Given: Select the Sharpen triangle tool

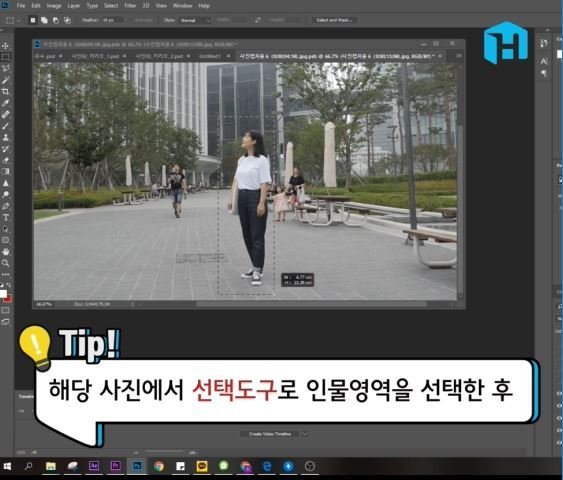Looking at the screenshot, I should pyautogui.click(x=5, y=183).
